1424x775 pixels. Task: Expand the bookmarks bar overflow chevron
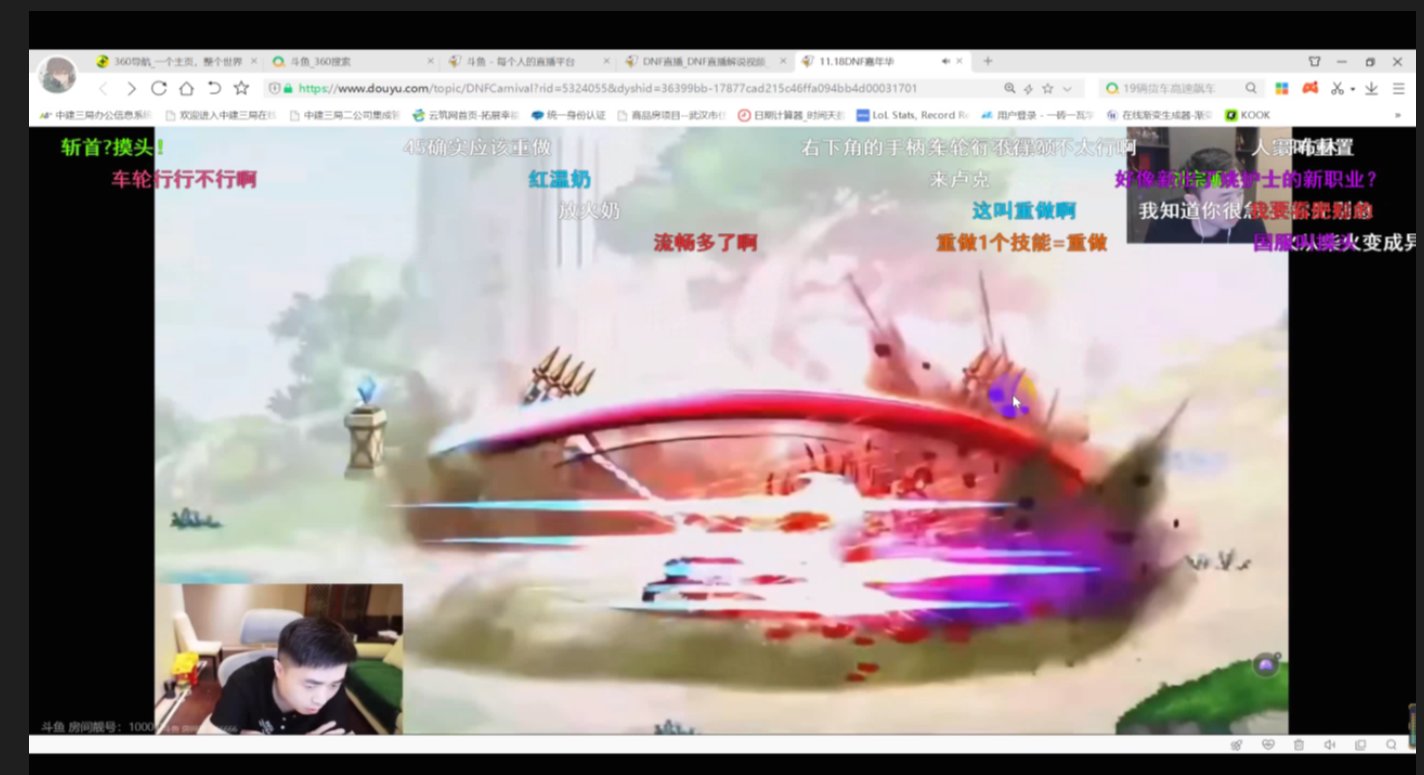pyautogui.click(x=1398, y=115)
